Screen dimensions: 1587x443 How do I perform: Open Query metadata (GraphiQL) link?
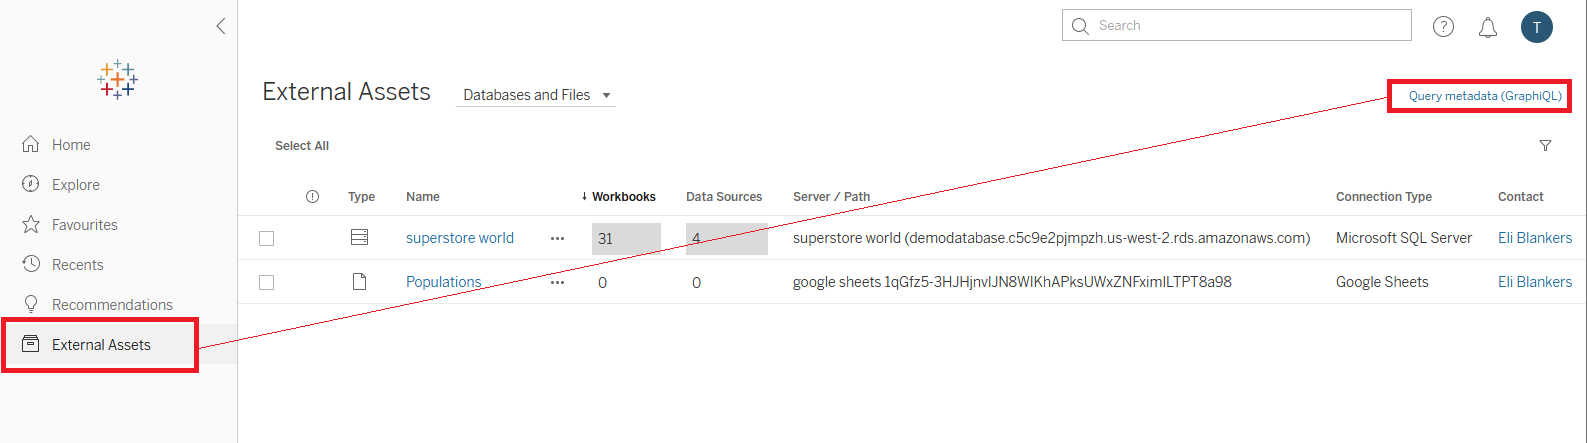[x=1484, y=96]
